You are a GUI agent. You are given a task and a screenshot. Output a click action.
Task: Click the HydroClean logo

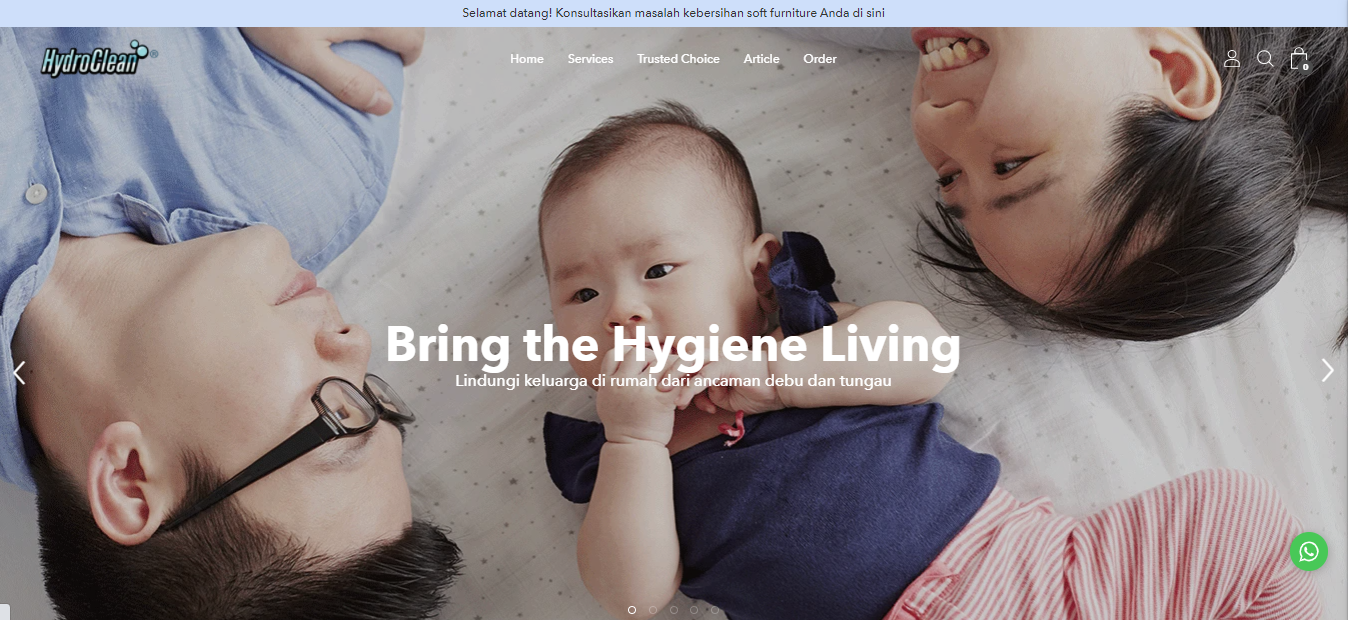coord(99,59)
